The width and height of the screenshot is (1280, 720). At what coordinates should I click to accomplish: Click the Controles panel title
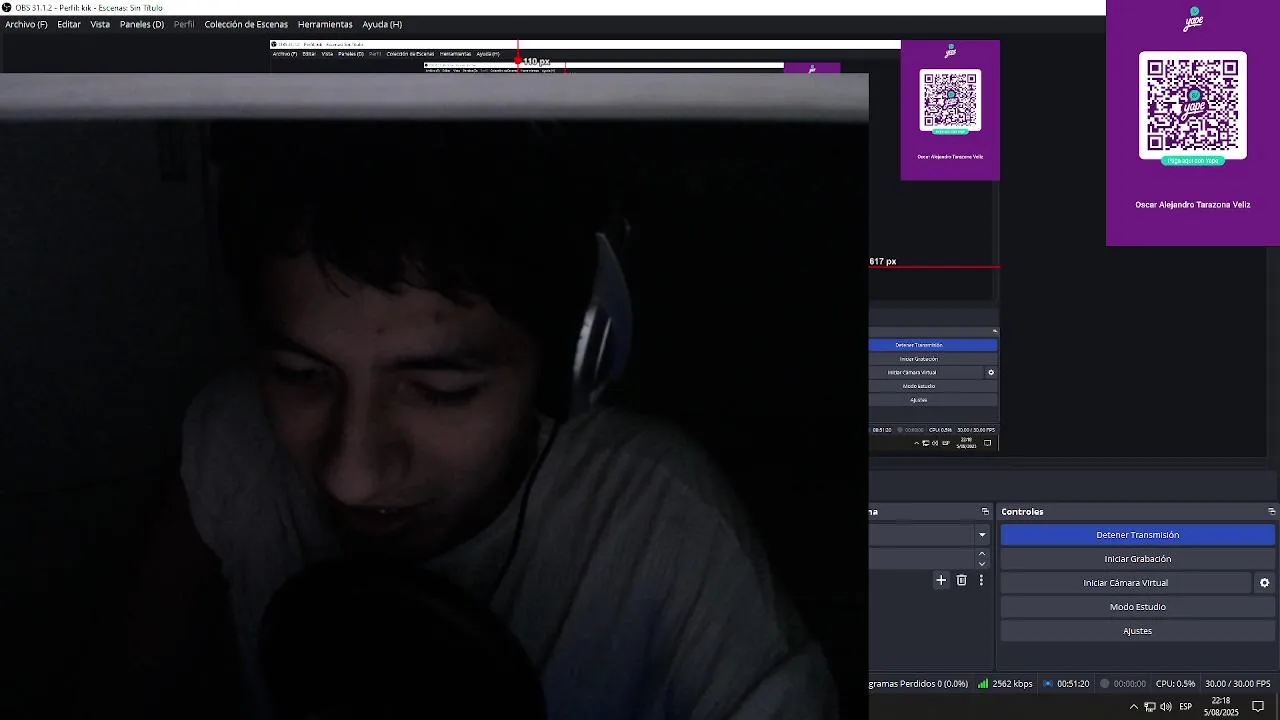[x=1022, y=512]
